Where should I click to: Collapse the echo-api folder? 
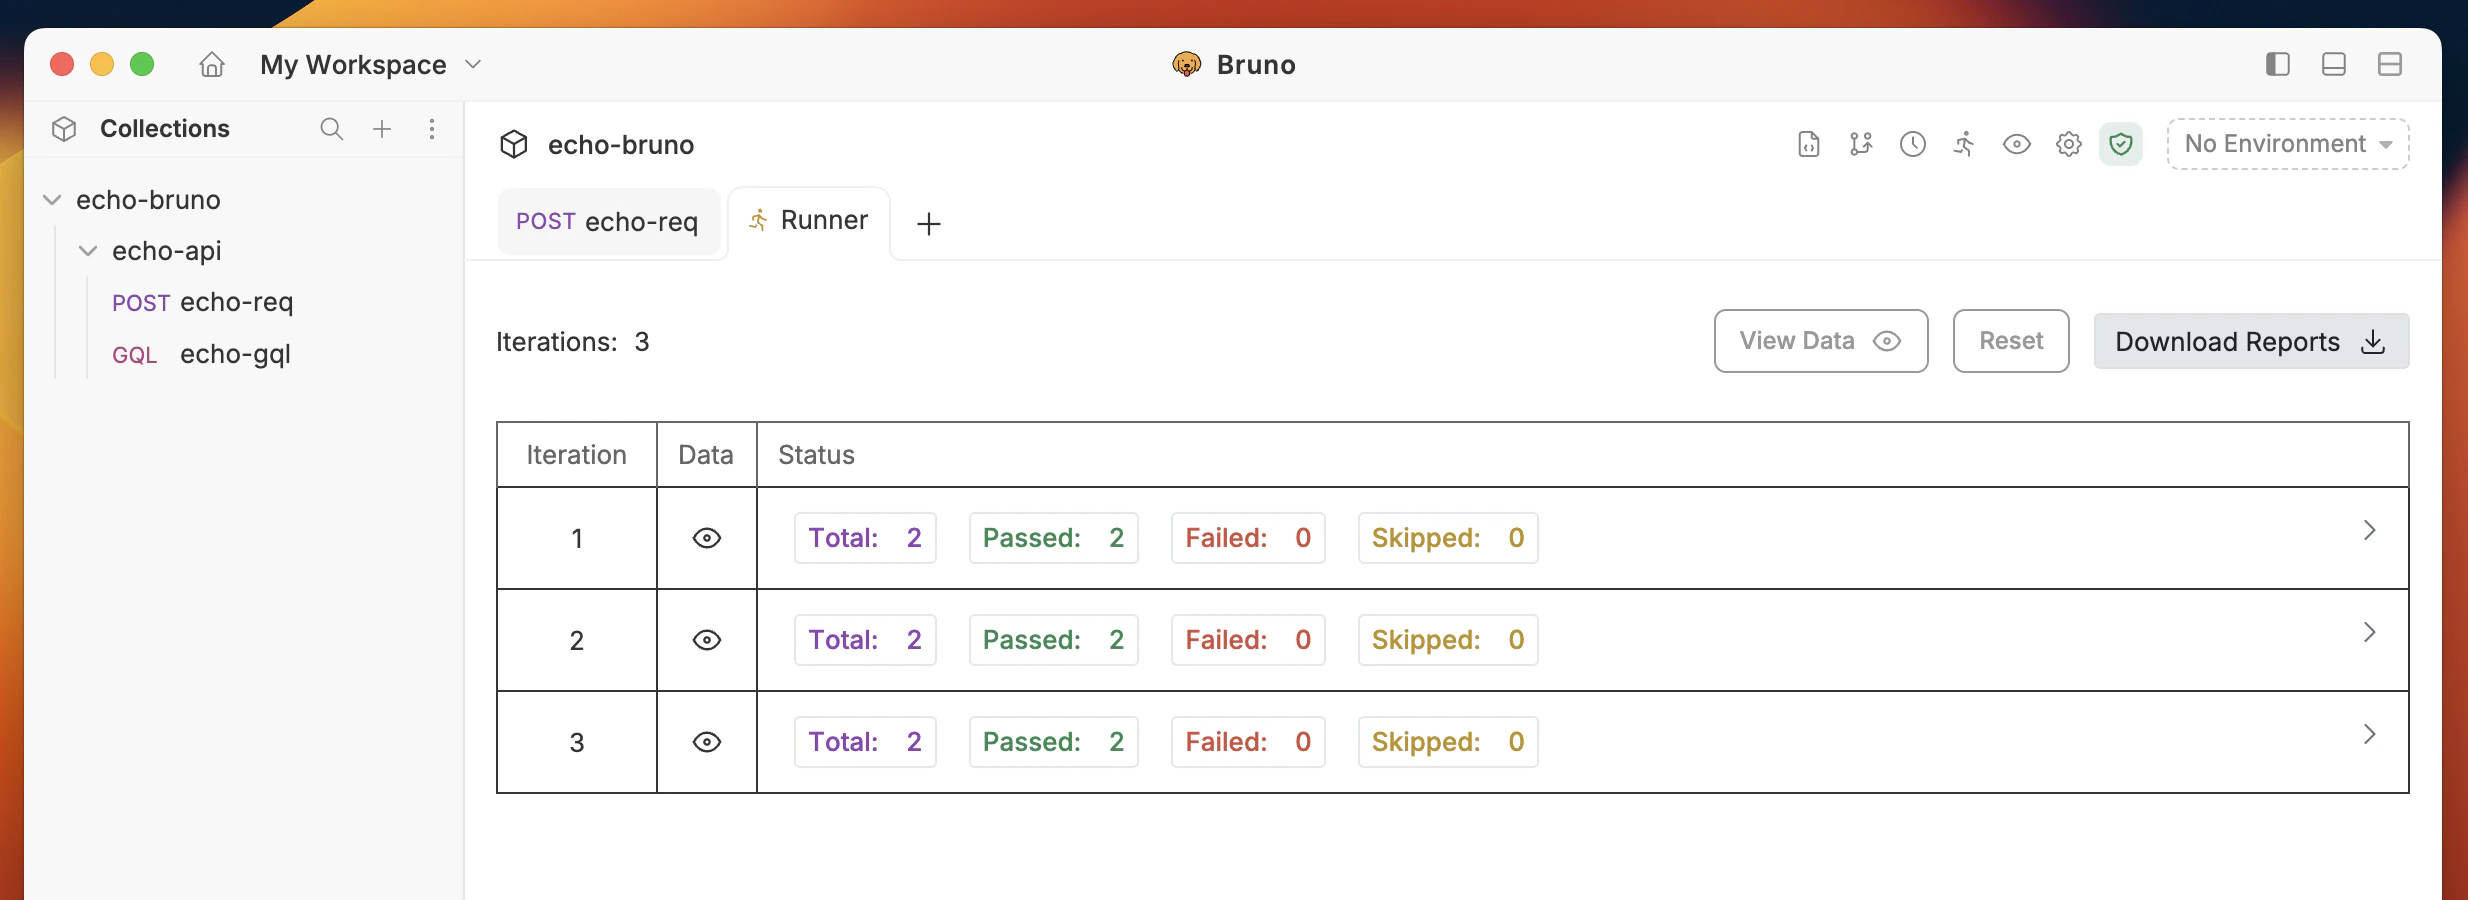(x=88, y=250)
